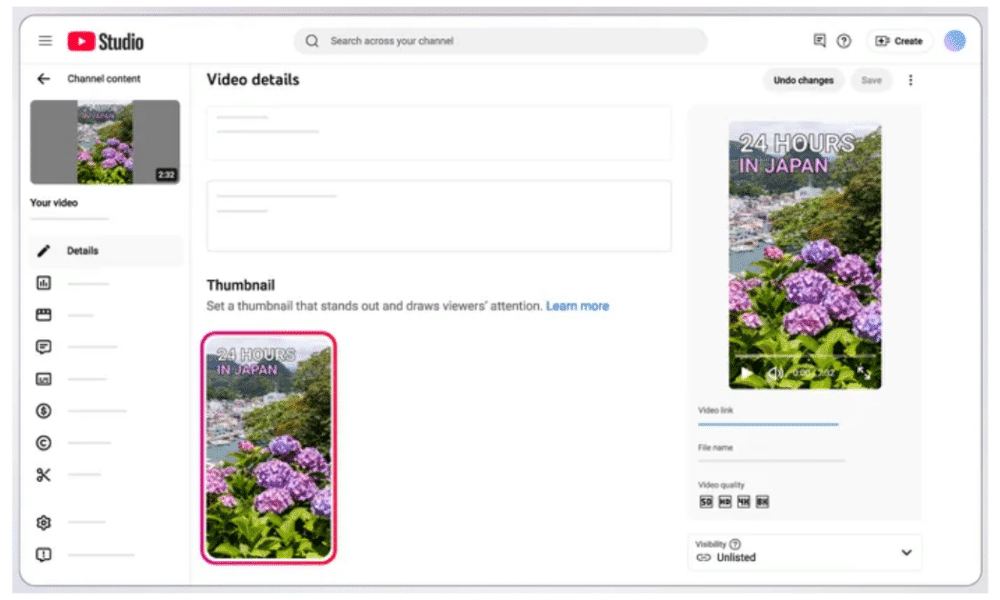
Task: Open the Subtitles icon in sidebar
Action: [x=43, y=379]
